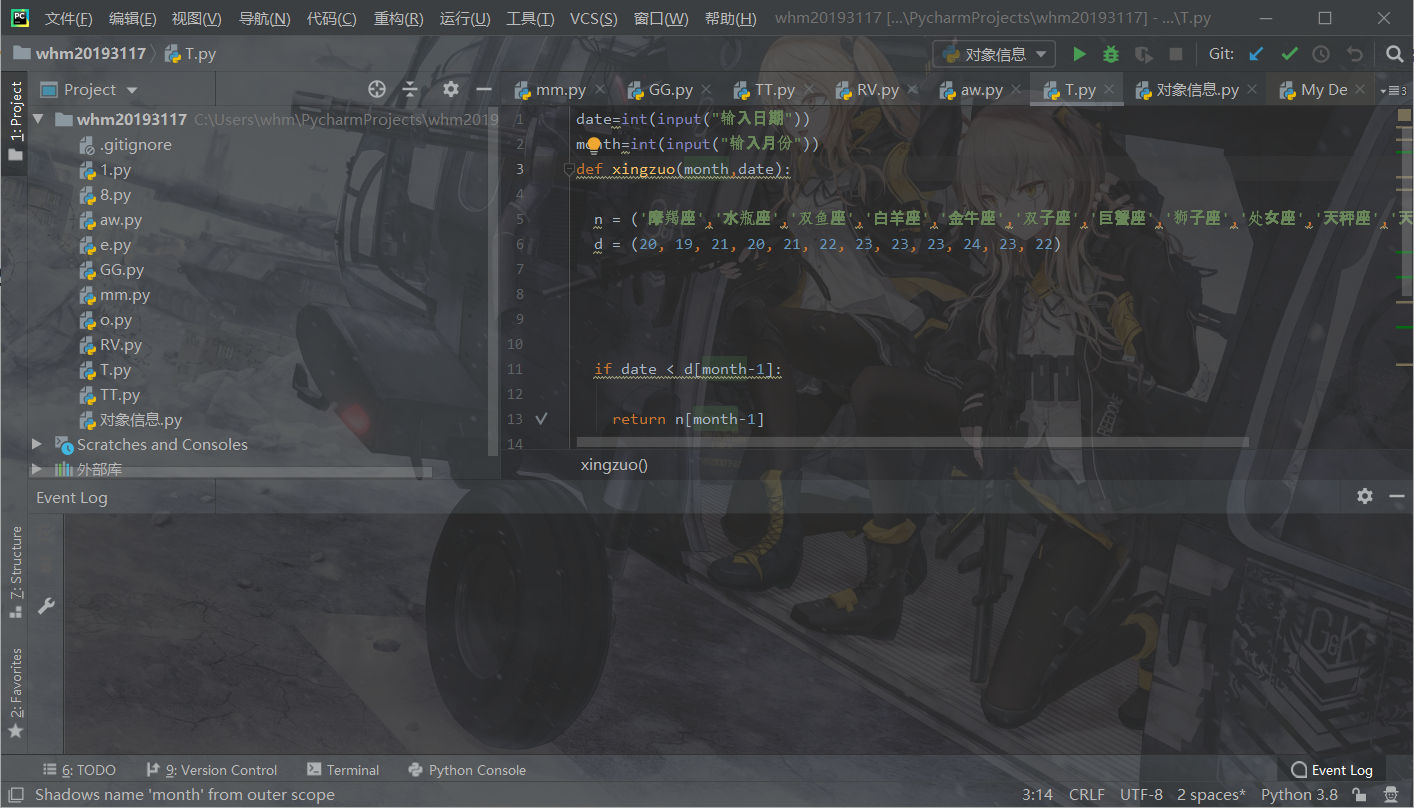Open the 重构(R) menu
Image resolution: width=1414 pixels, height=808 pixels.
(398, 19)
